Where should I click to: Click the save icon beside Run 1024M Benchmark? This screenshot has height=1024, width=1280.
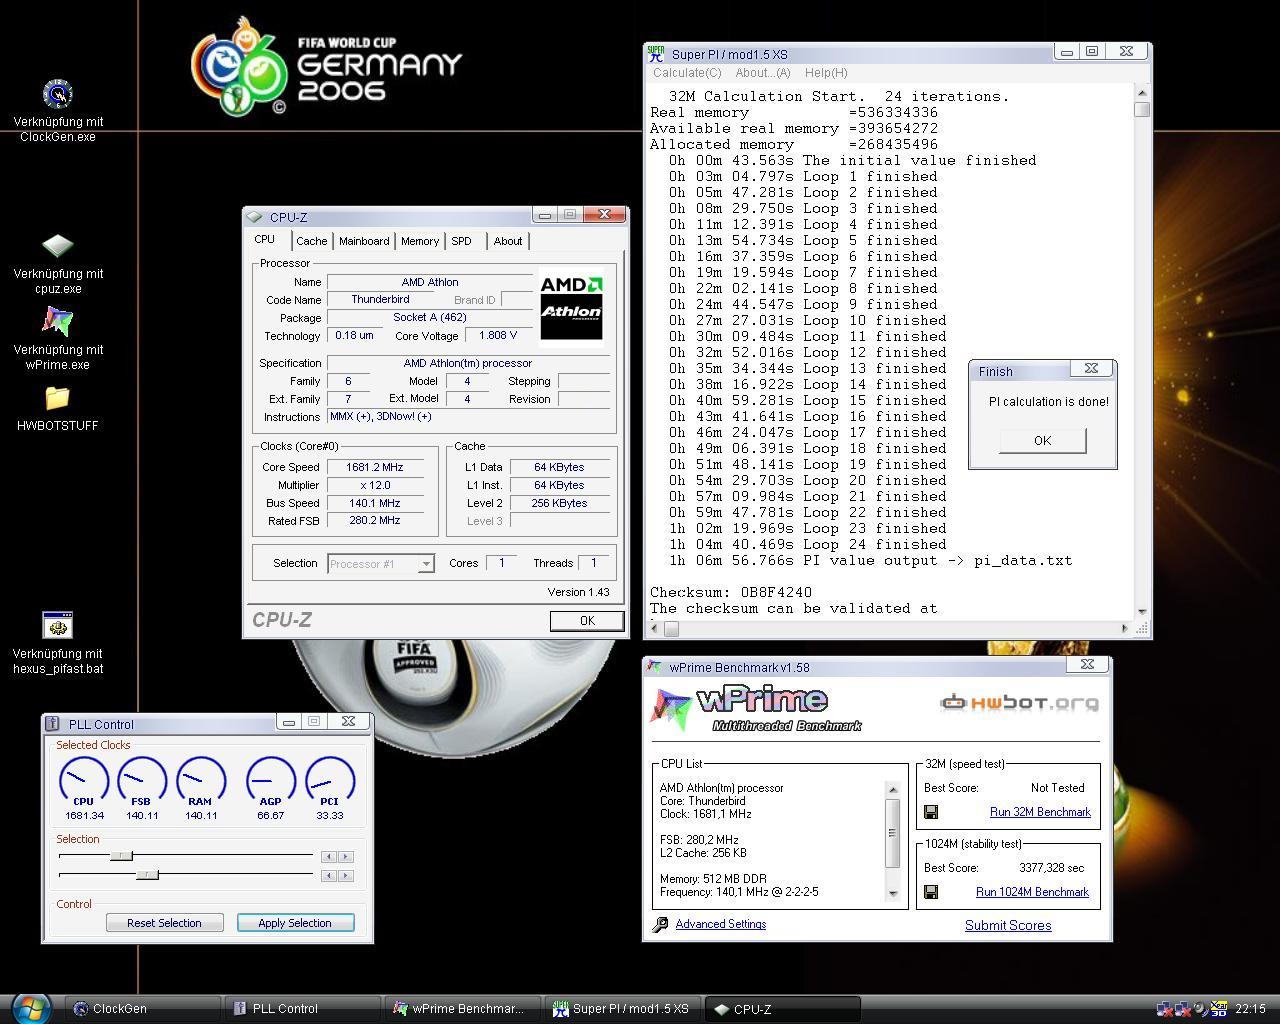point(931,892)
